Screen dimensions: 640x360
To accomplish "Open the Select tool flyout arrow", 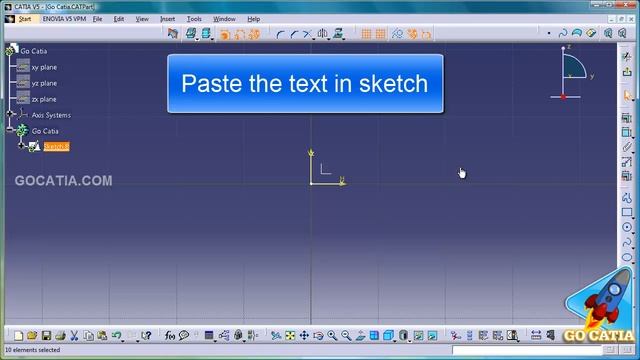I will tap(633, 101).
